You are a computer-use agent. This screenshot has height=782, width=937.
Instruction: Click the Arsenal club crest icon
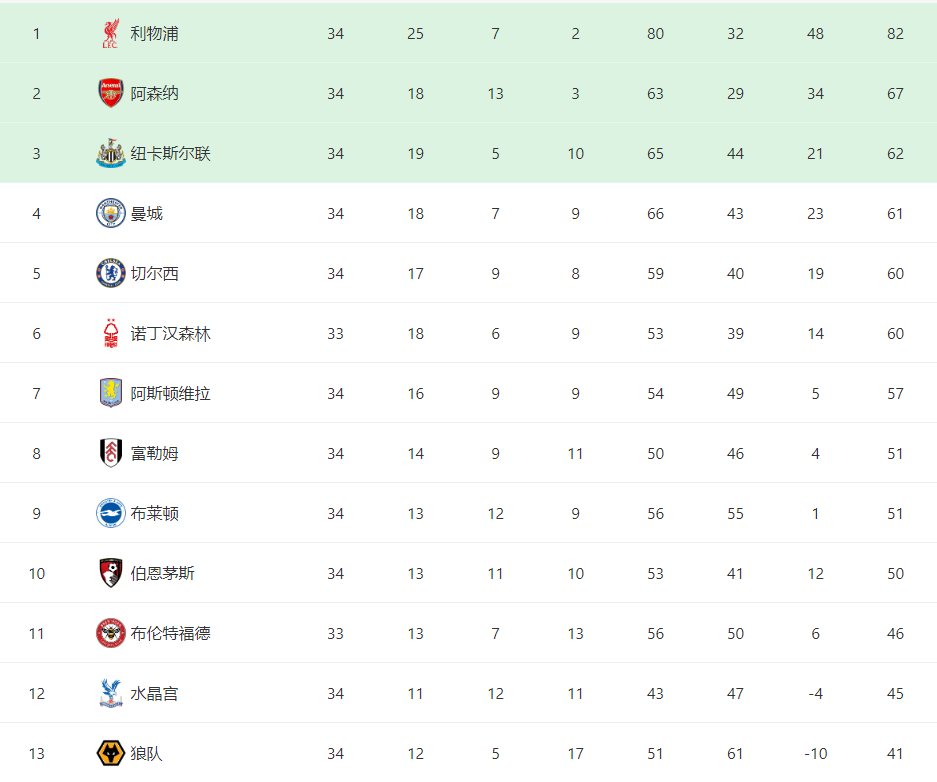pos(111,93)
